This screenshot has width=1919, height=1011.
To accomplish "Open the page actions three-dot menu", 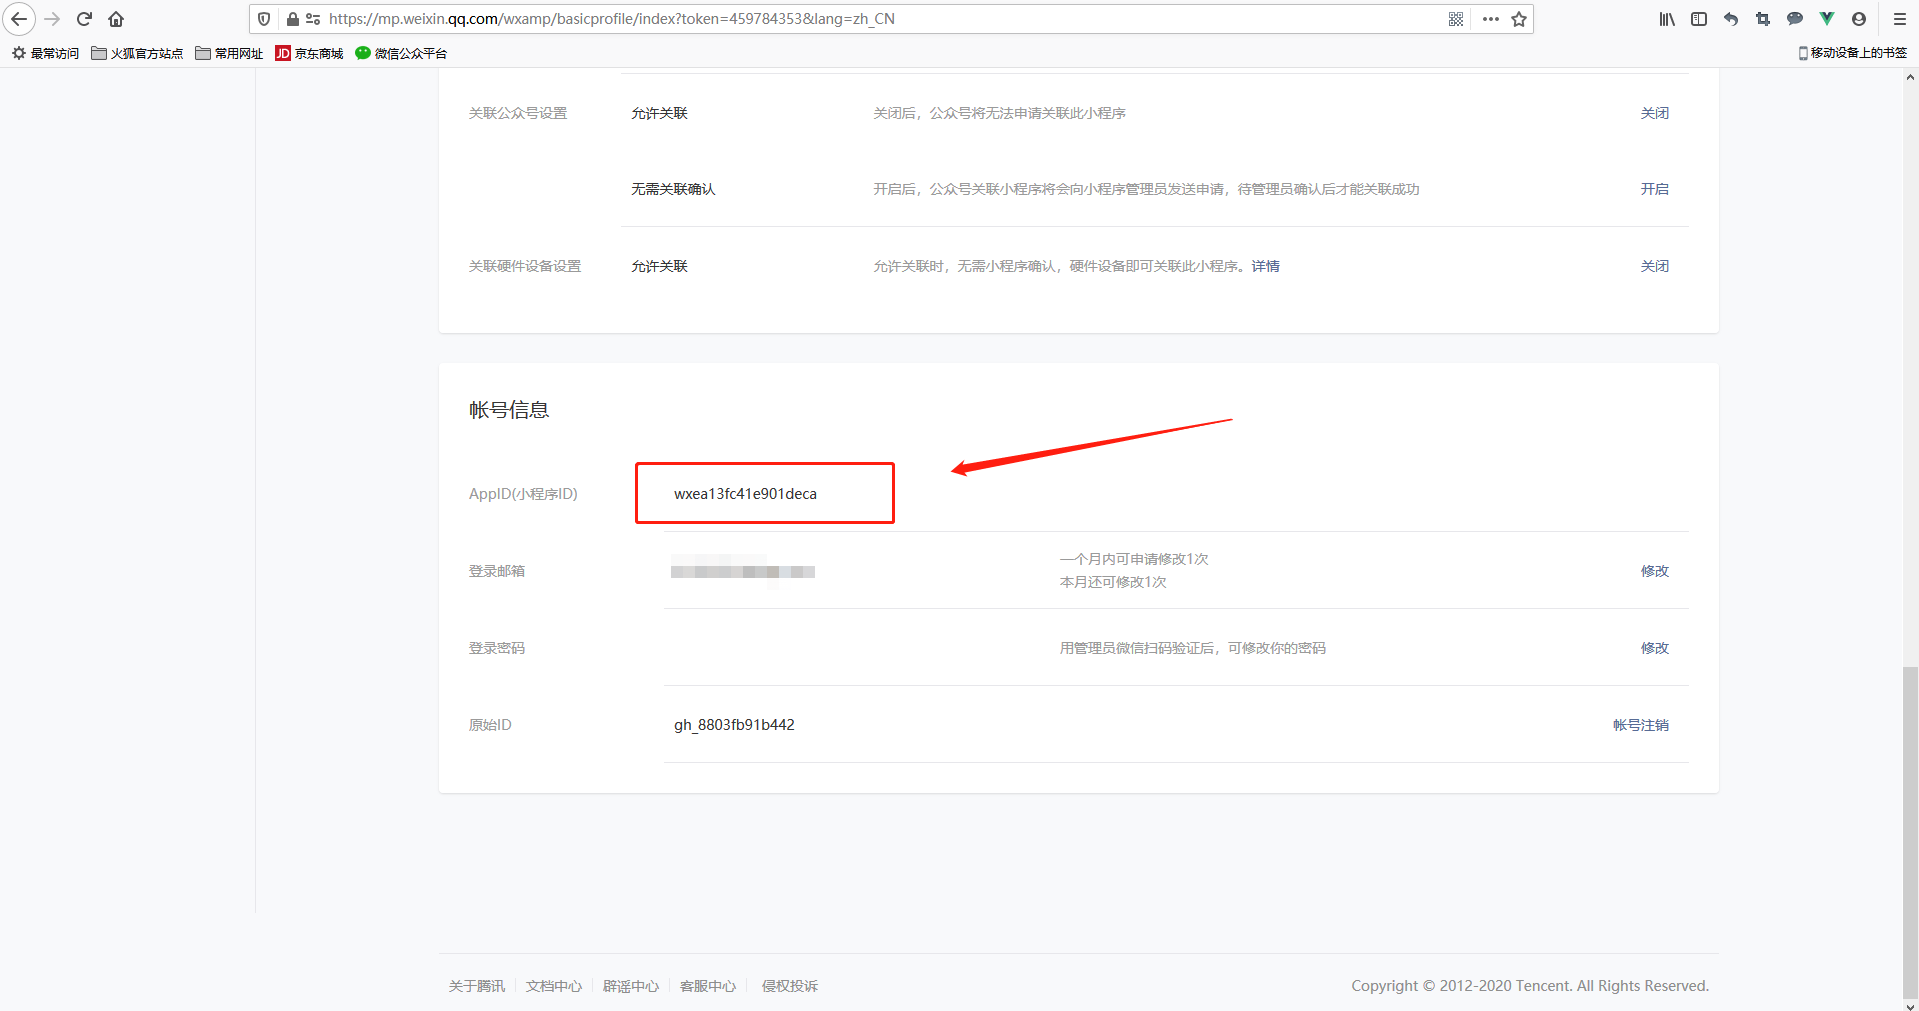I will coord(1490,19).
